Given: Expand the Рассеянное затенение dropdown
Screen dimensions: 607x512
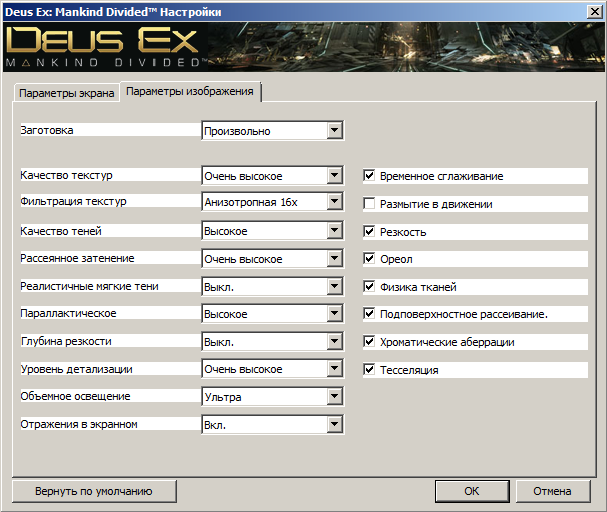Looking at the screenshot, I should tap(273, 259).
